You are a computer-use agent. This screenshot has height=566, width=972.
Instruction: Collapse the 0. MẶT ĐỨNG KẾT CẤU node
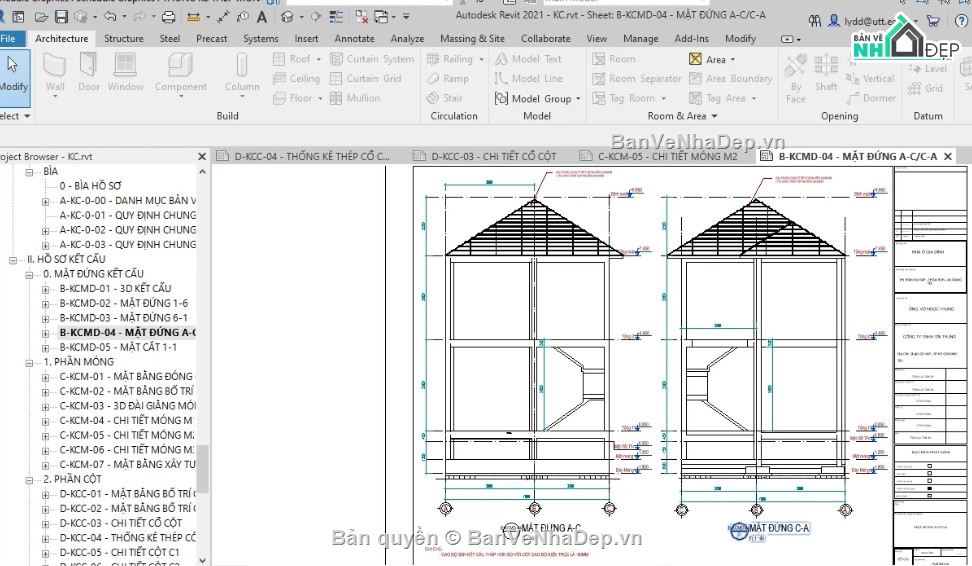click(29, 275)
